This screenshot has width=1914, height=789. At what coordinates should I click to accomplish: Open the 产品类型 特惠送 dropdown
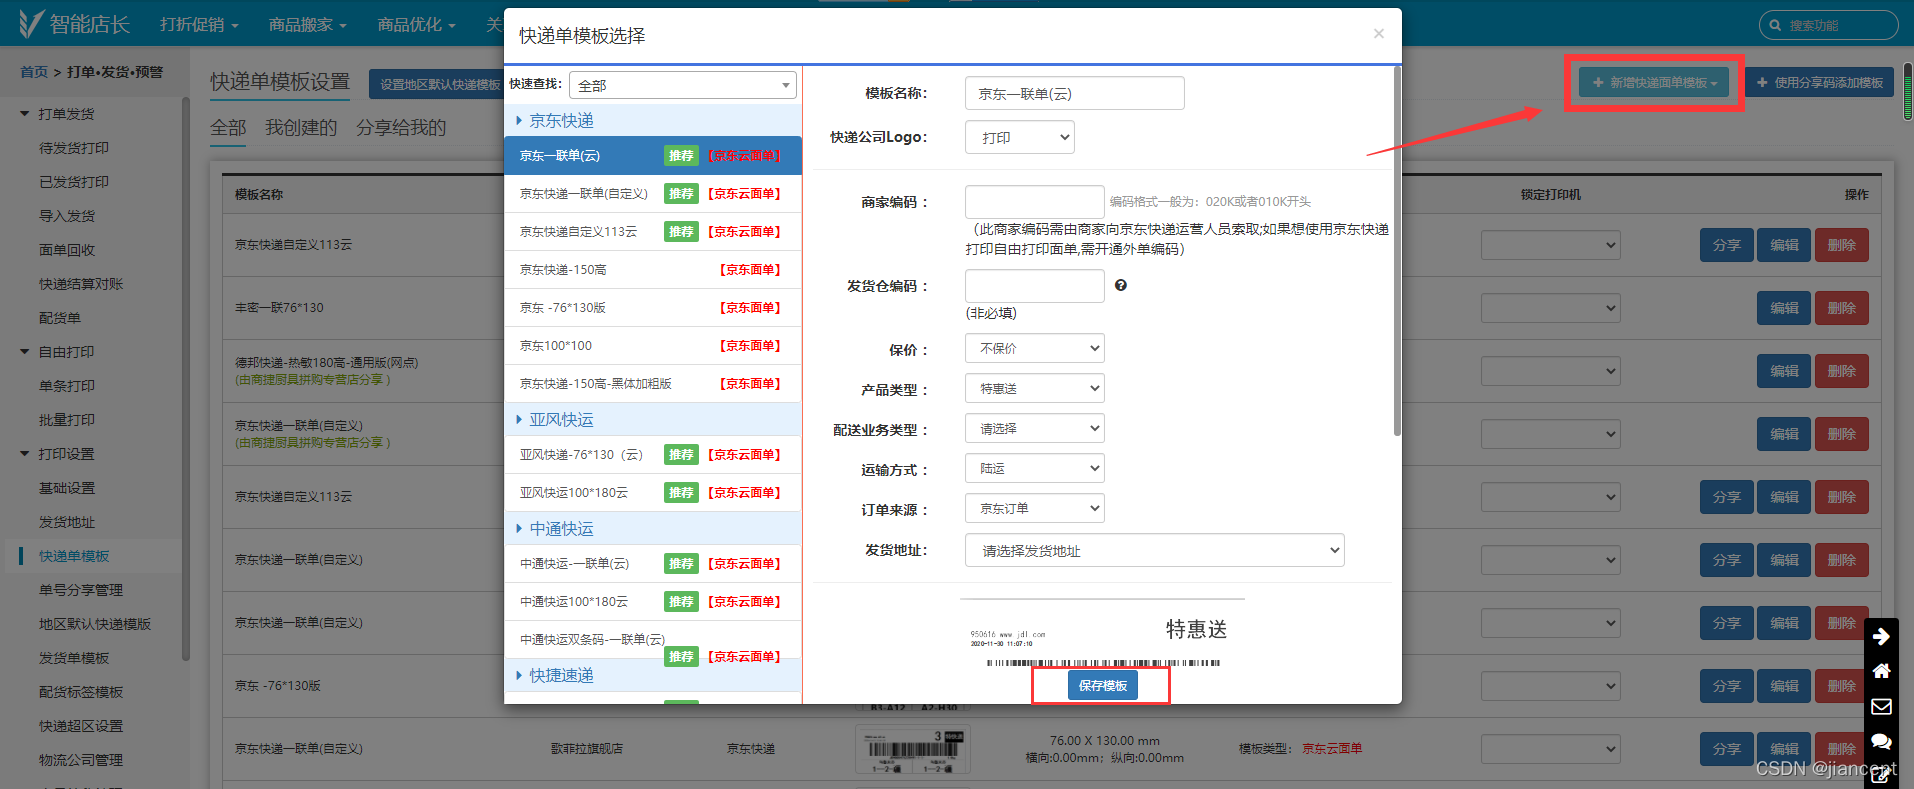[x=1035, y=388]
